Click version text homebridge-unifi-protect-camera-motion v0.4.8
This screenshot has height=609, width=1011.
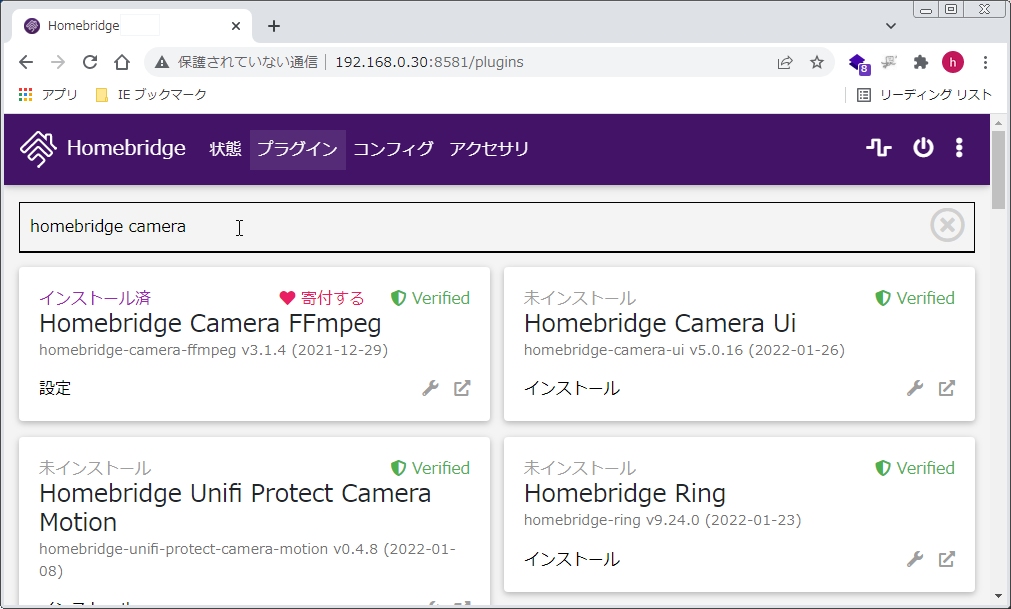point(248,559)
